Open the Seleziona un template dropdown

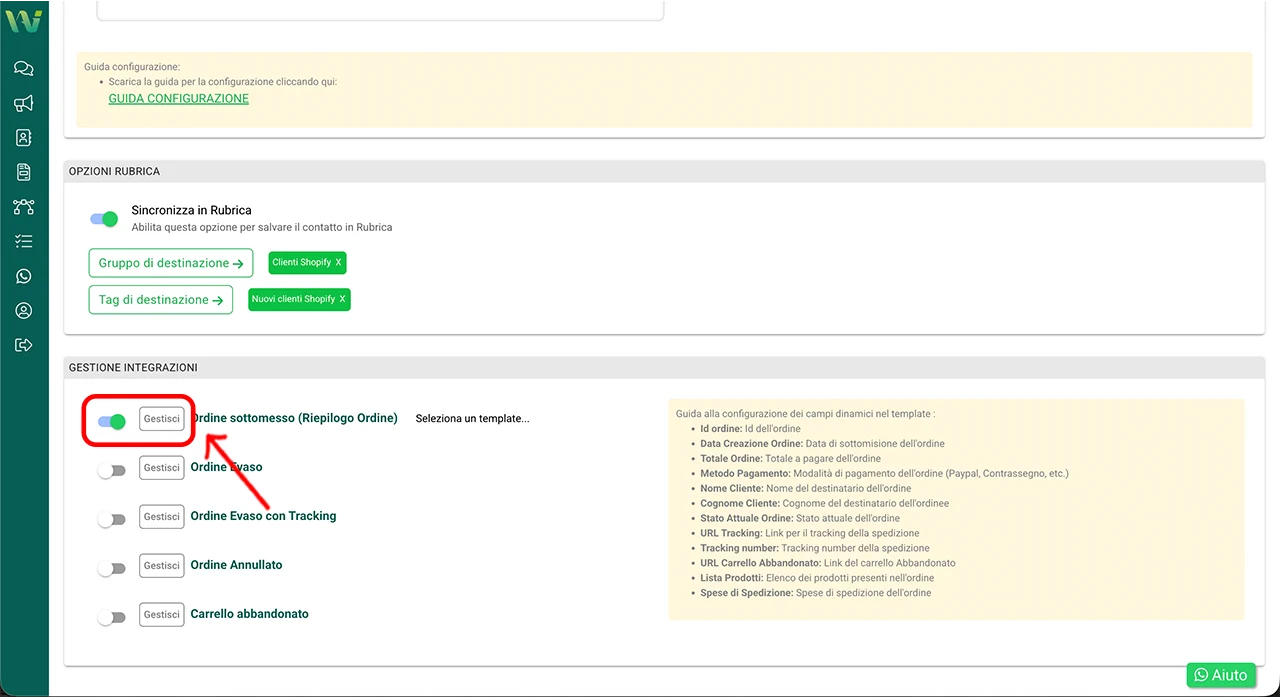pos(472,419)
